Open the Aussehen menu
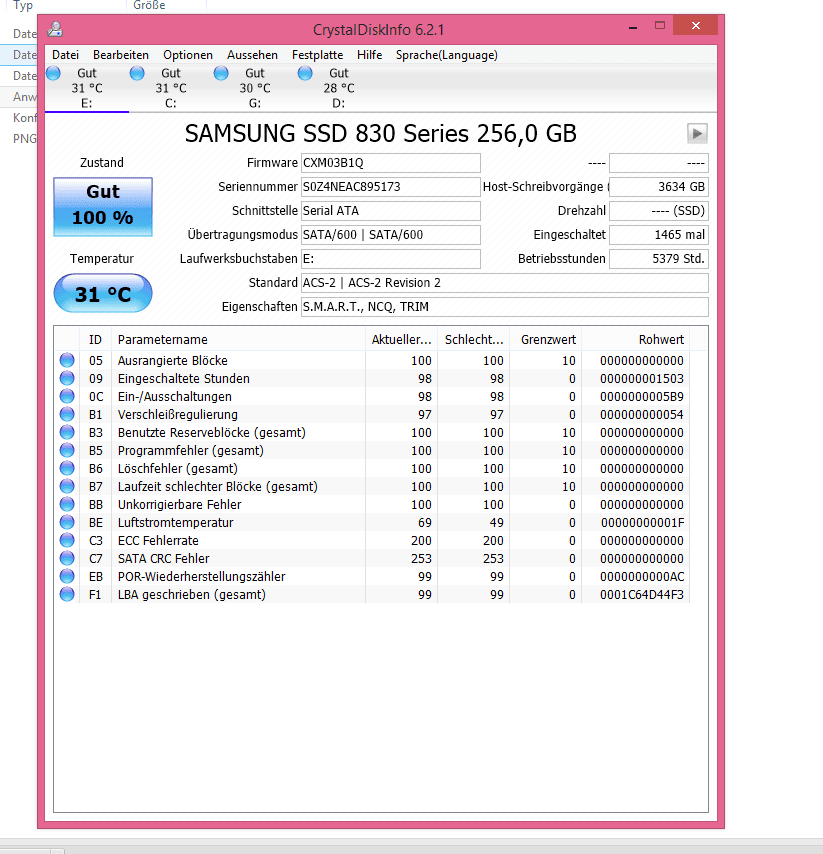The height and width of the screenshot is (854, 823). point(252,55)
